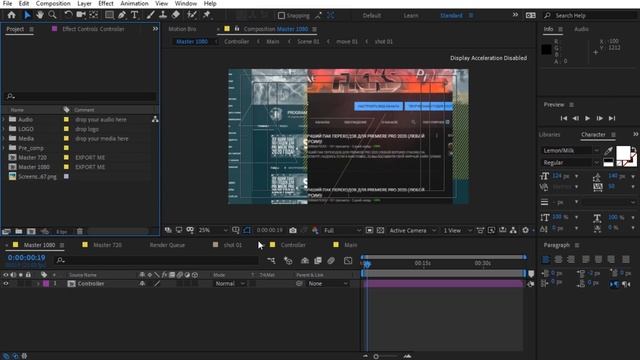
Task: Select the Puppet Pin tool
Action: (207, 15)
